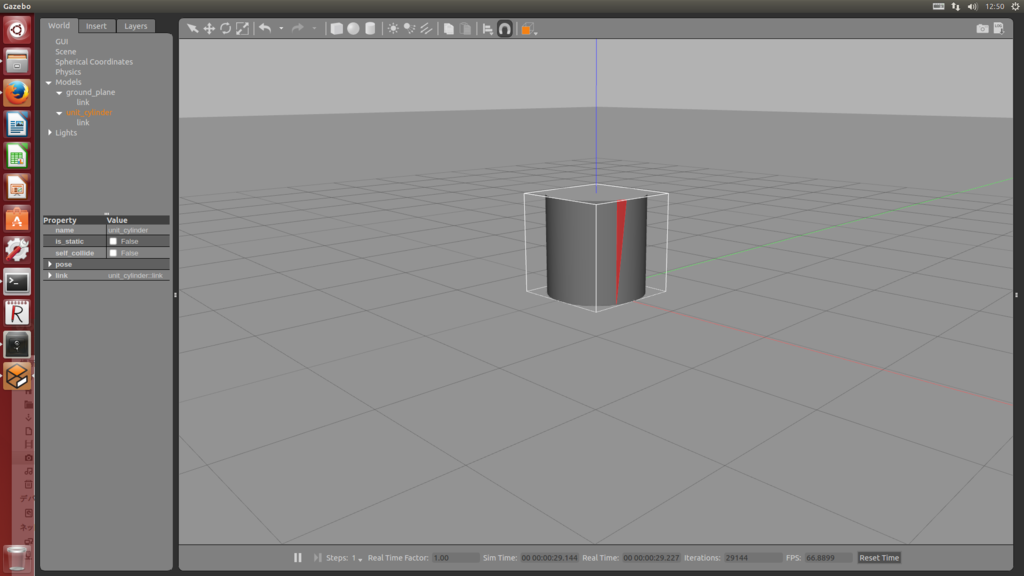This screenshot has height=576, width=1024.
Task: Add a point light
Action: (x=393, y=28)
